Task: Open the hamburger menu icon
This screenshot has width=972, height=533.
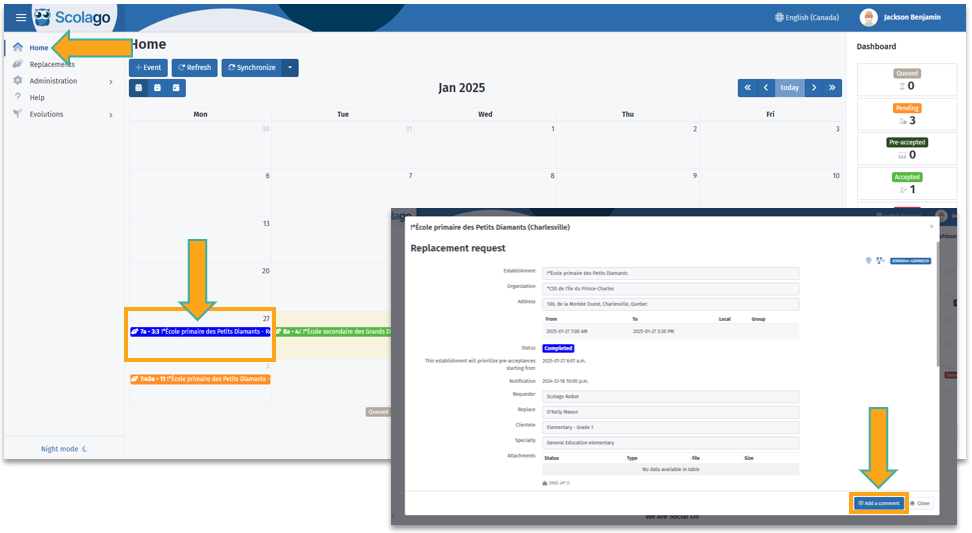Action: pyautogui.click(x=20, y=17)
